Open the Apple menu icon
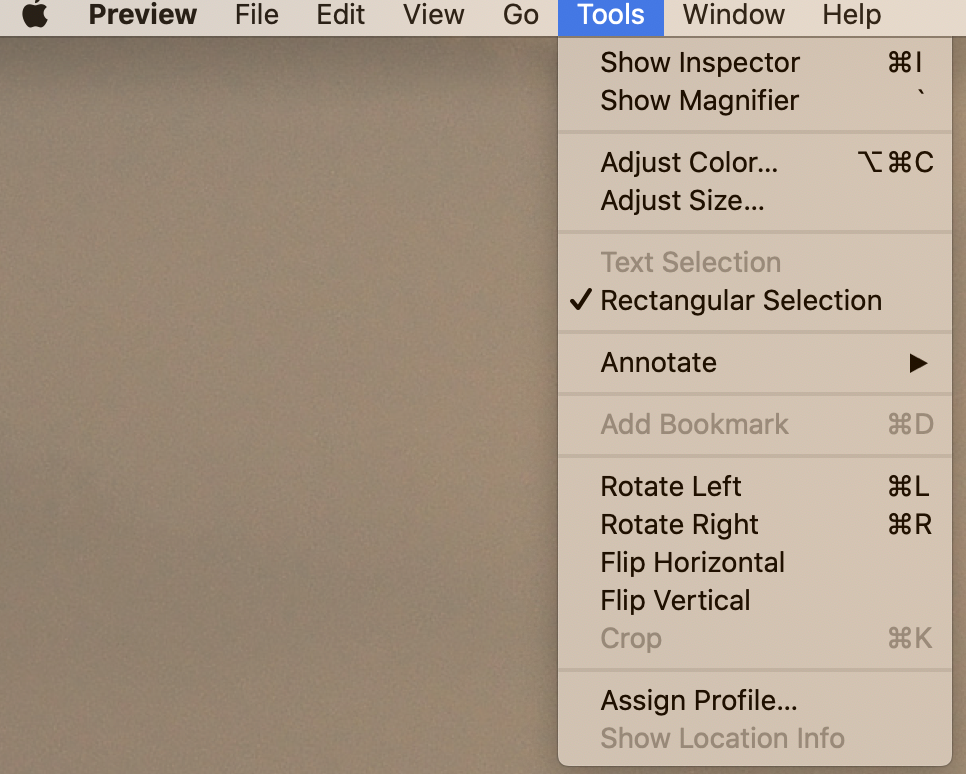The image size is (966, 774). tap(35, 16)
